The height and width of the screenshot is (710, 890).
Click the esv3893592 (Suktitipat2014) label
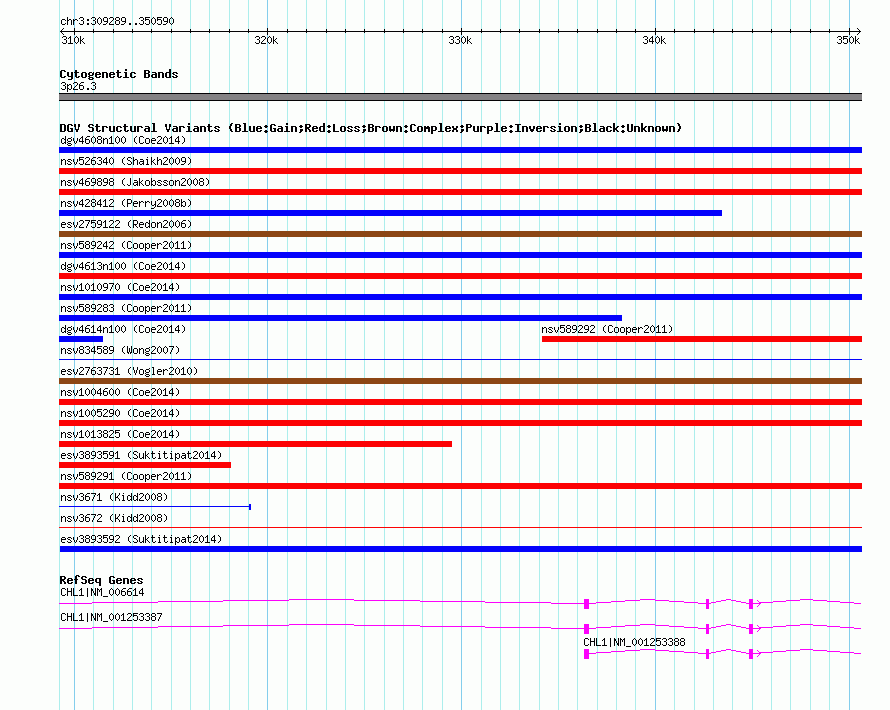tap(141, 539)
